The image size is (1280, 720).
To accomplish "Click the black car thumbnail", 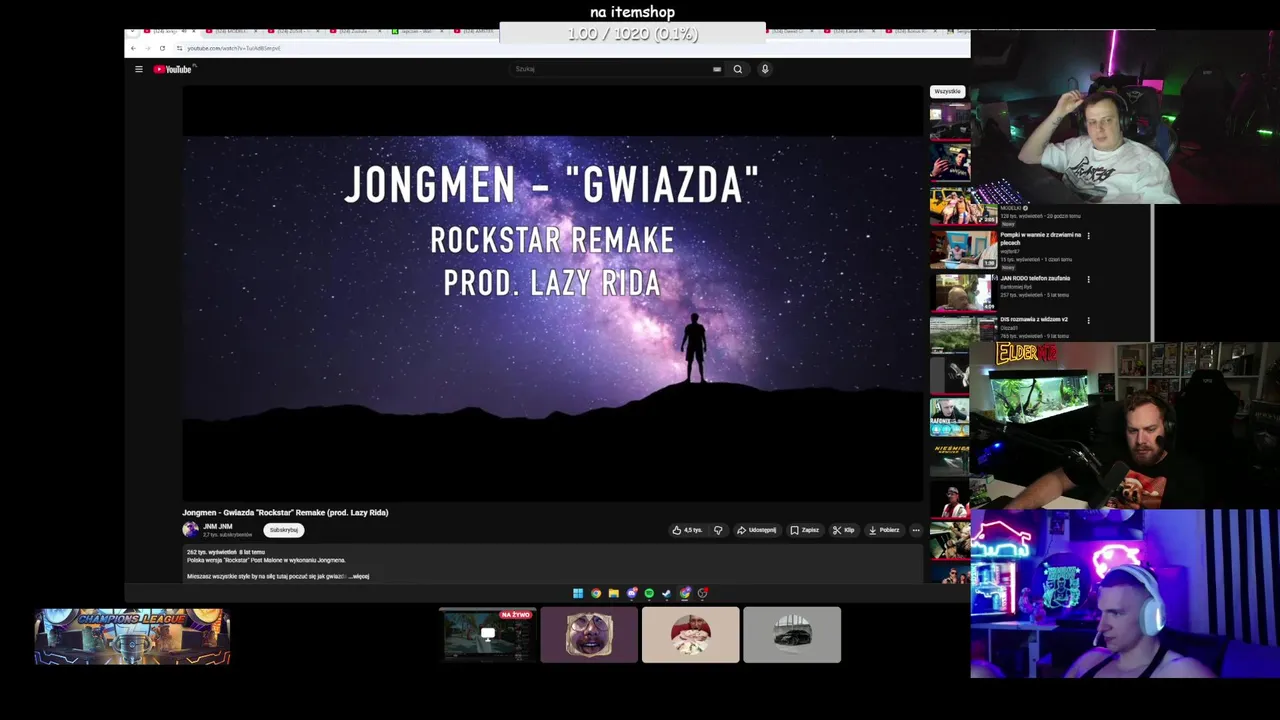I will [792, 635].
